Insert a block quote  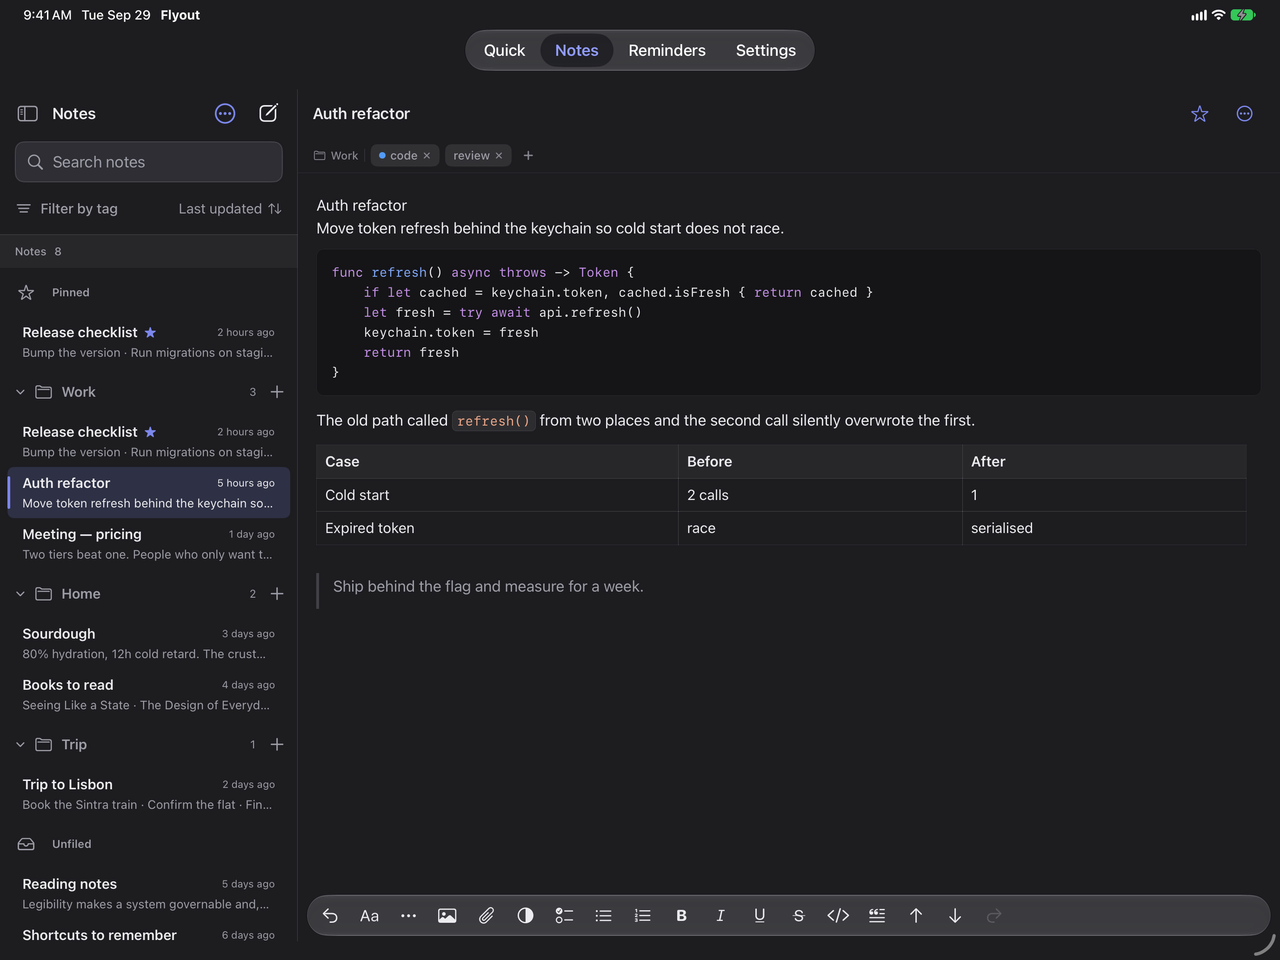(877, 916)
